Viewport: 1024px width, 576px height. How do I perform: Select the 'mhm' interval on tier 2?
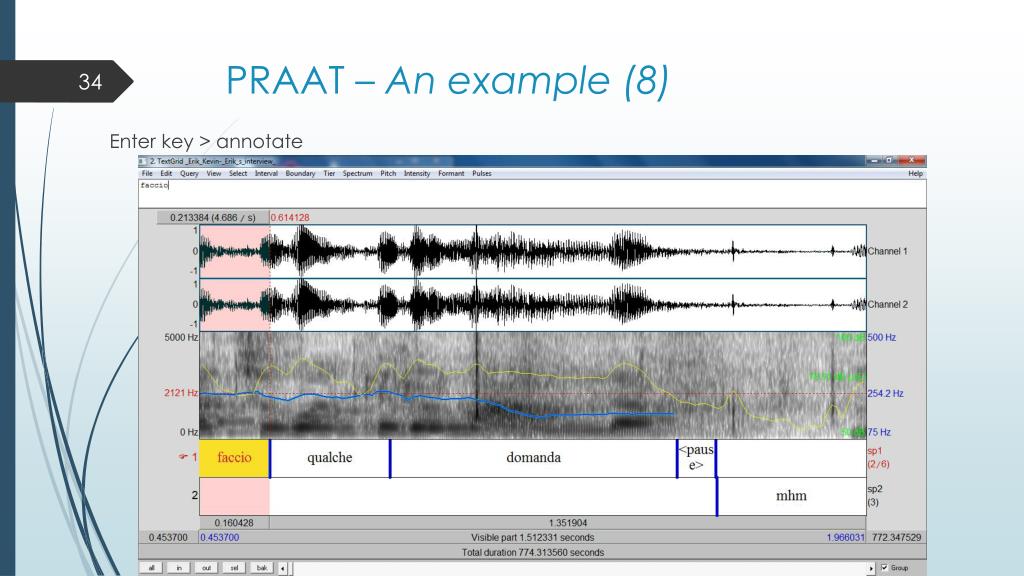pos(792,496)
